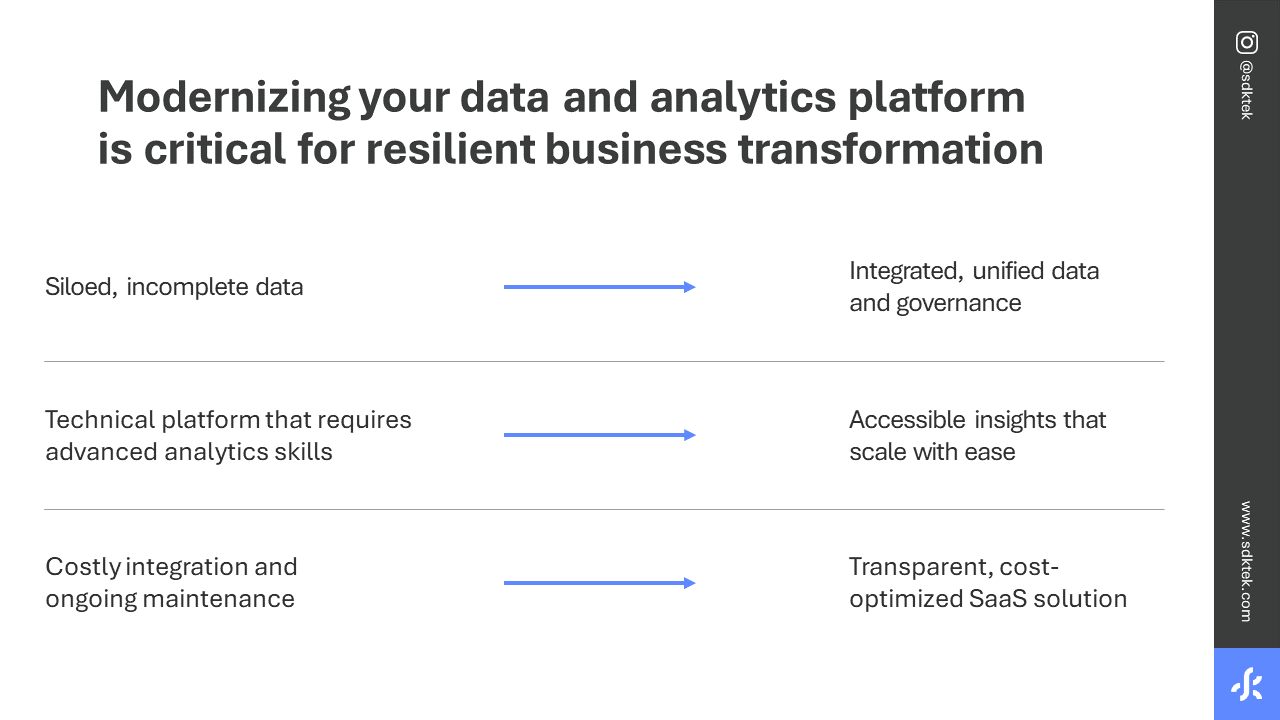Click the Technical platform that requires text
Viewport: 1280px width, 720px height.
click(228, 420)
